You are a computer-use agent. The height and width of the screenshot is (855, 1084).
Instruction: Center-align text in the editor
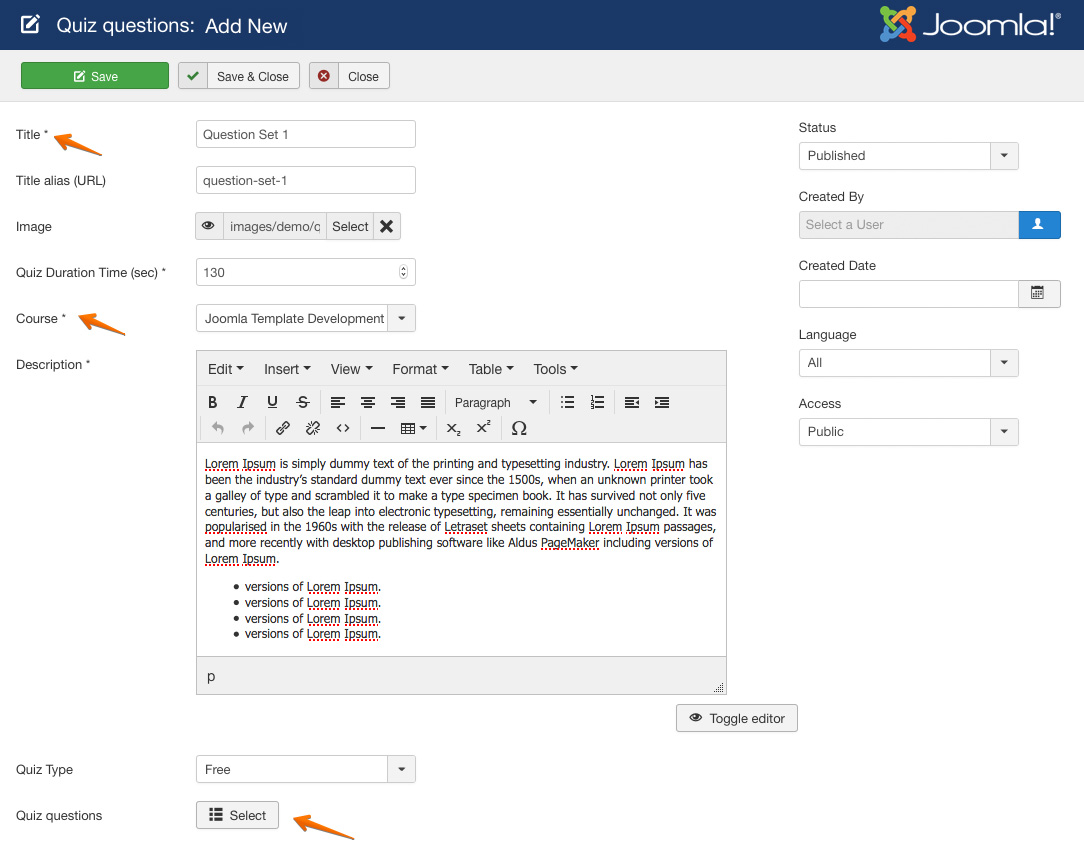pyautogui.click(x=368, y=402)
